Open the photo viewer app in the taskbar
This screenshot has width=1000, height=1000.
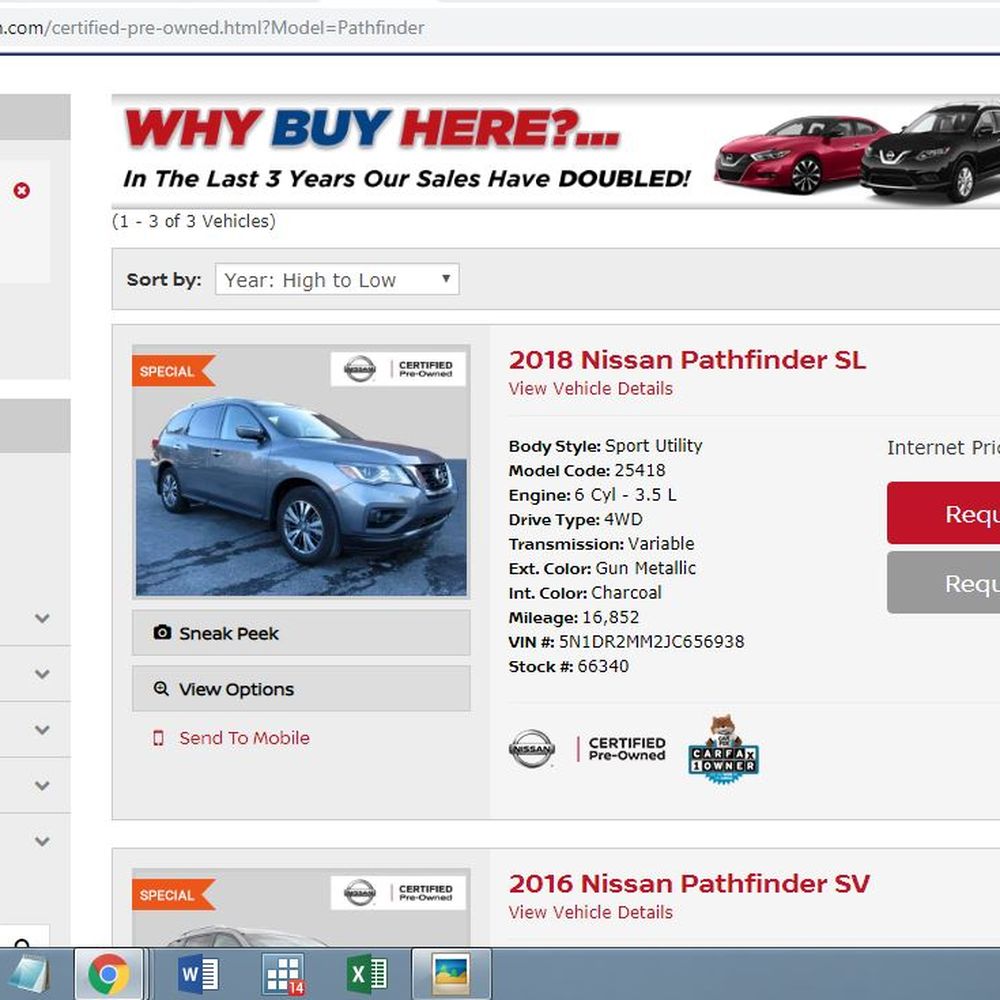click(x=452, y=974)
